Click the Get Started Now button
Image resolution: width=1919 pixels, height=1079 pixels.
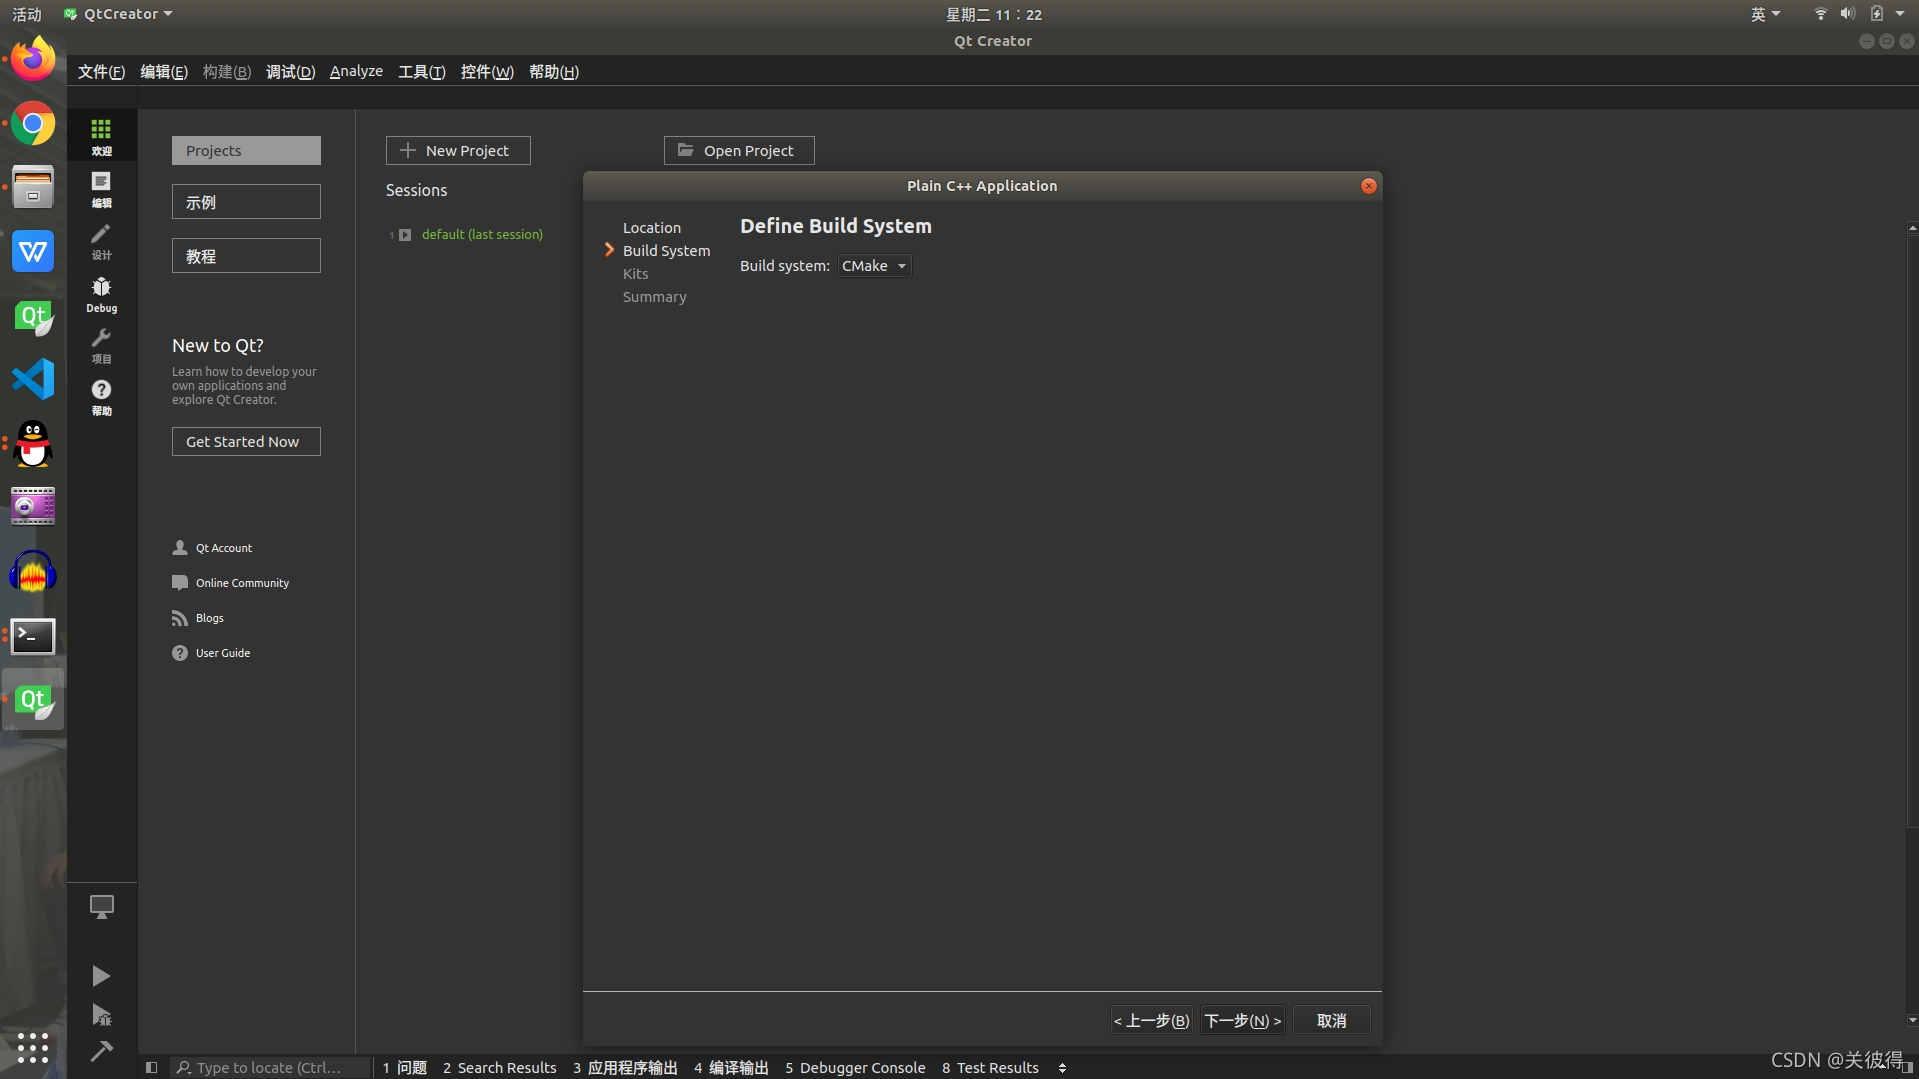tap(246, 442)
